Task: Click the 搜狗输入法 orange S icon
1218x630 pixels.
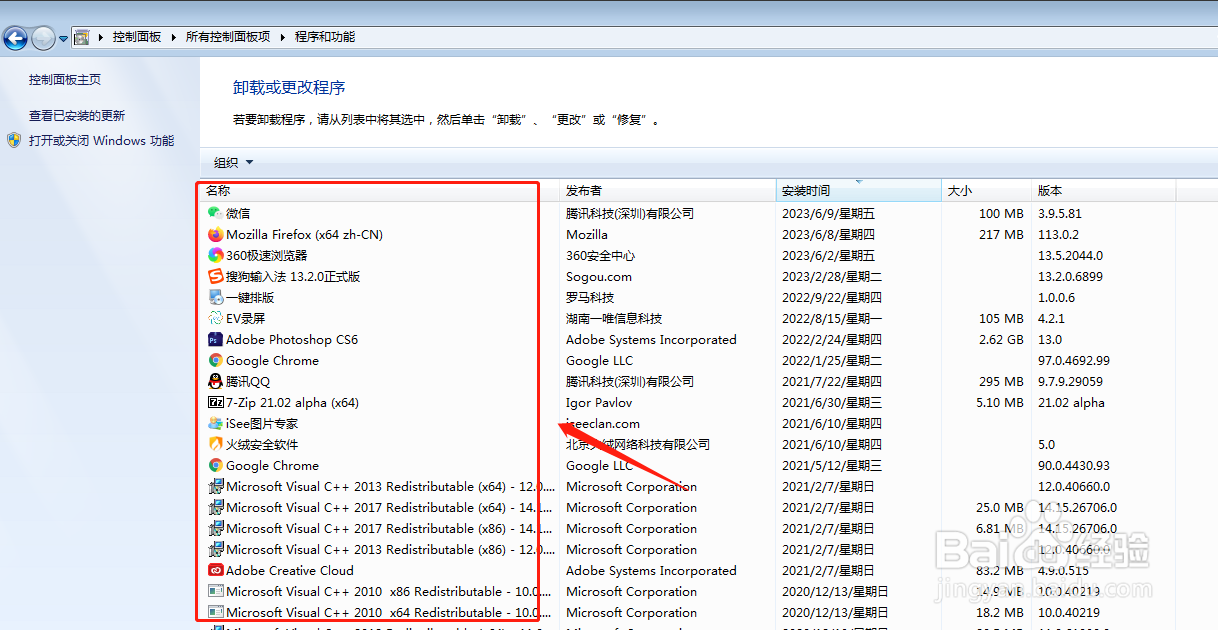Action: (215, 276)
